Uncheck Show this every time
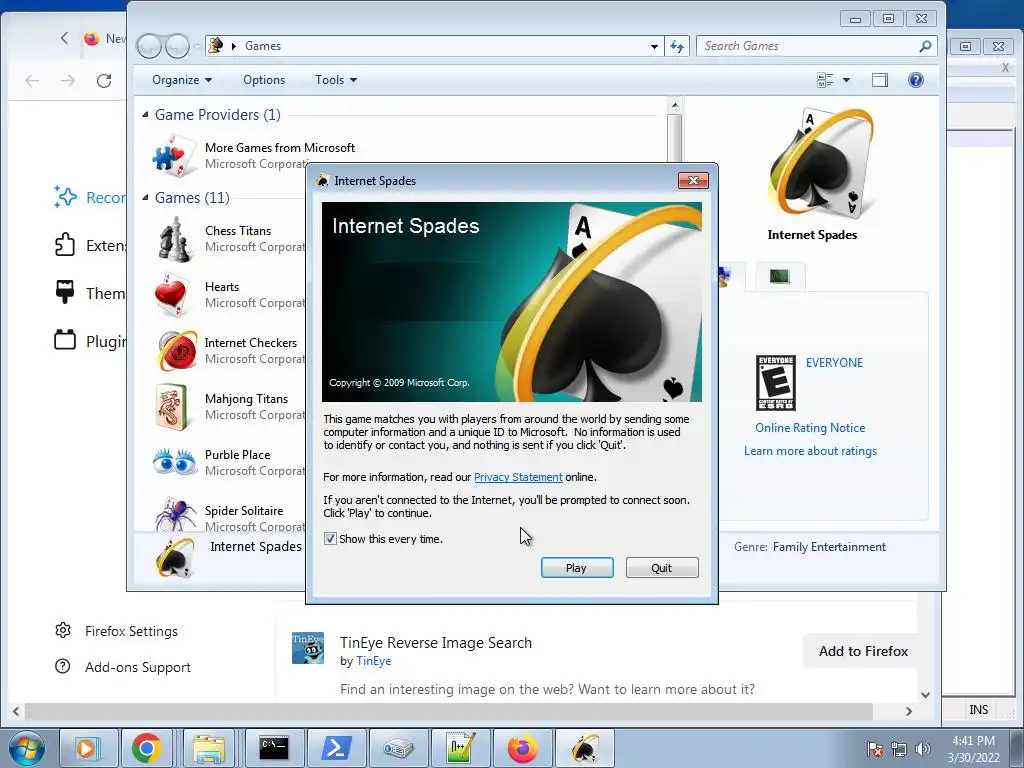Image resolution: width=1024 pixels, height=768 pixels. 330,539
